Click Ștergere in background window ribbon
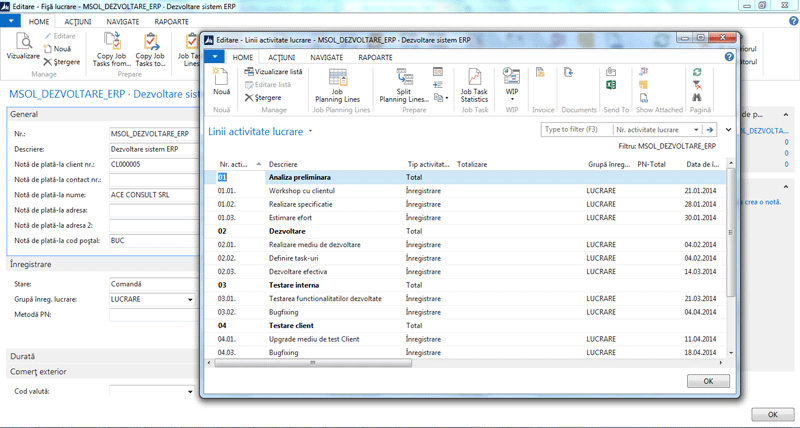This screenshot has height=428, width=800. coord(62,62)
